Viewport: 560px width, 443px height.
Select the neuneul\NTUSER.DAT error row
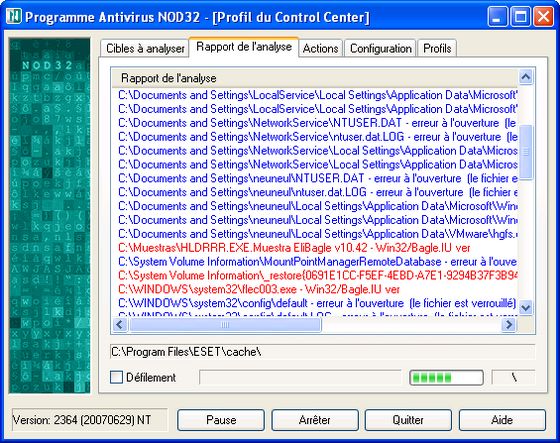[x=317, y=178]
